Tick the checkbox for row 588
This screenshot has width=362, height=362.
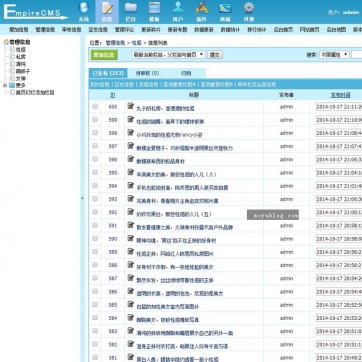(95, 265)
